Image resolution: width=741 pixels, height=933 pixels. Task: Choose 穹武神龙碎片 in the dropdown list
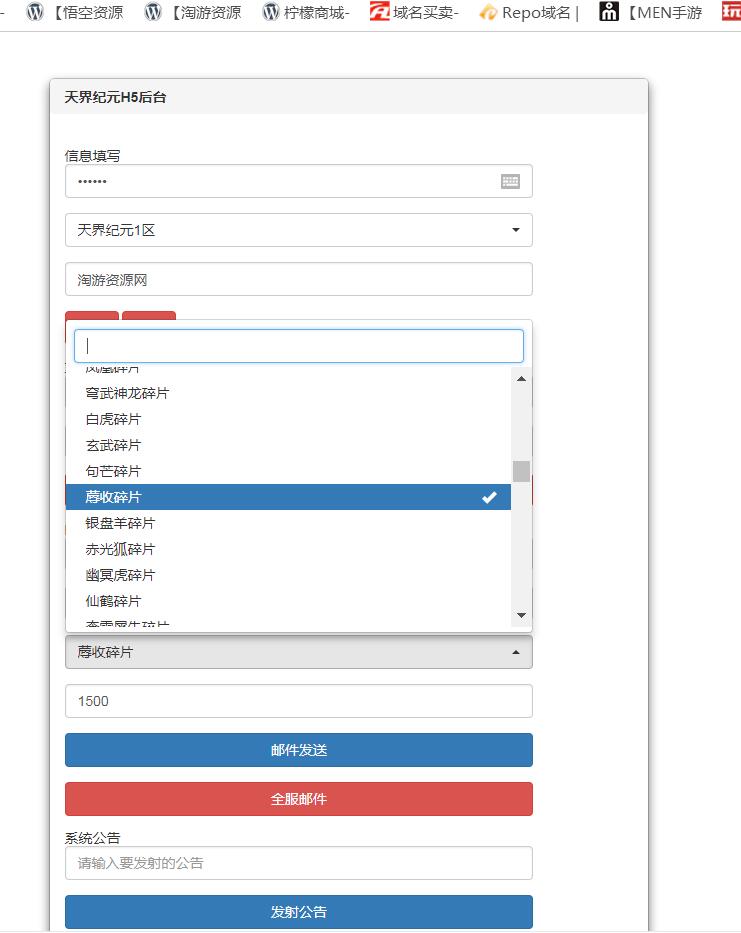(x=128, y=393)
